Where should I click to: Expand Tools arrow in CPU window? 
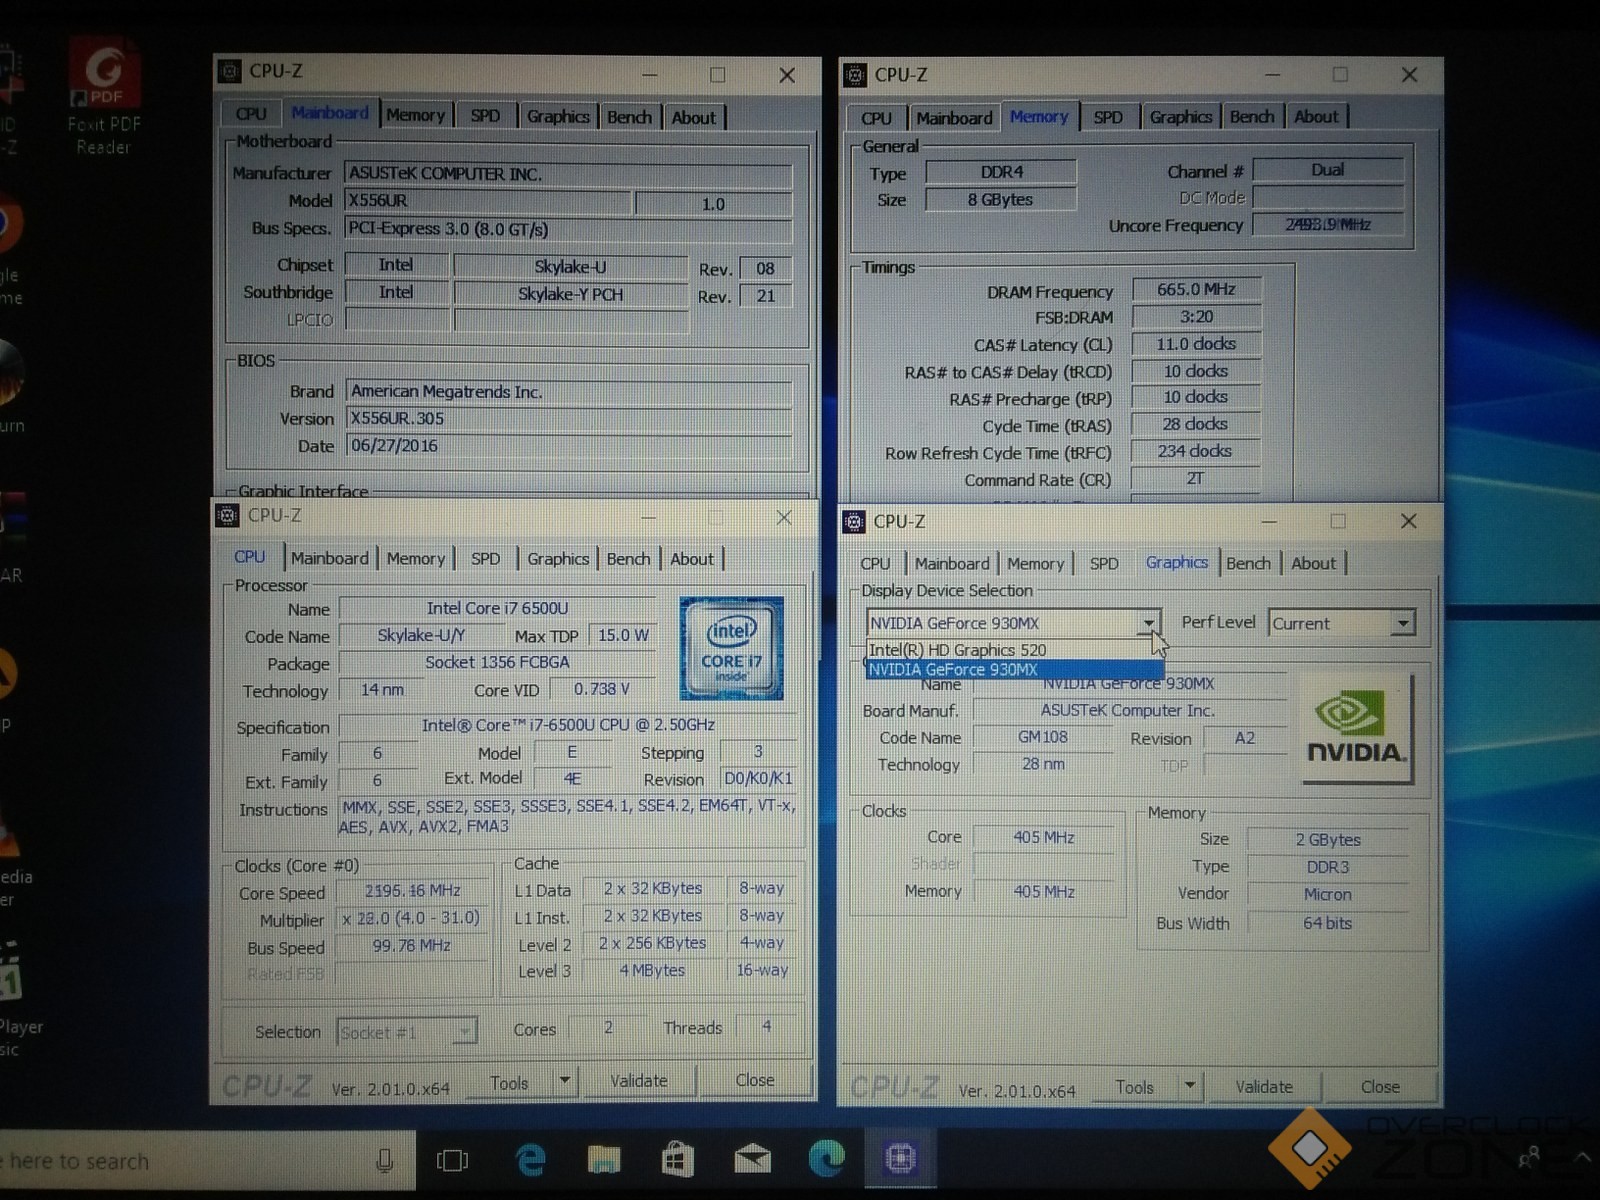click(x=565, y=1081)
